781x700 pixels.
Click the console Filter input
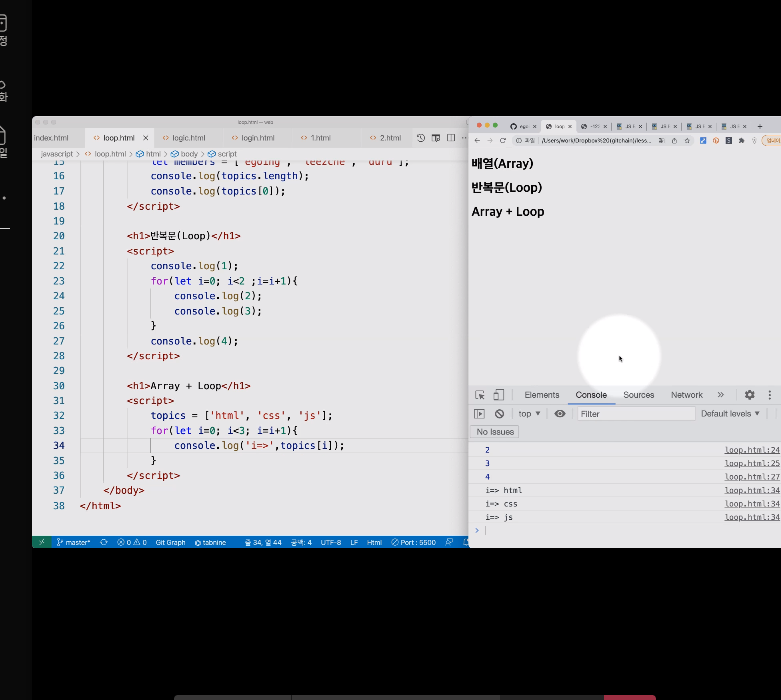(636, 414)
